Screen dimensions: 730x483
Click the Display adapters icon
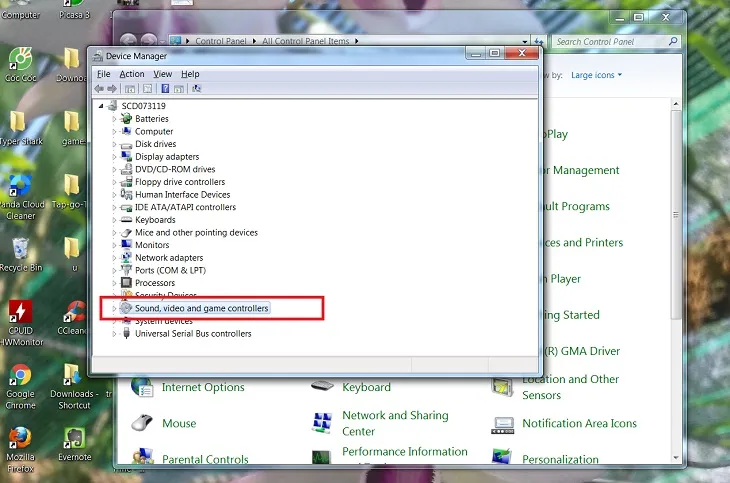pyautogui.click(x=127, y=157)
